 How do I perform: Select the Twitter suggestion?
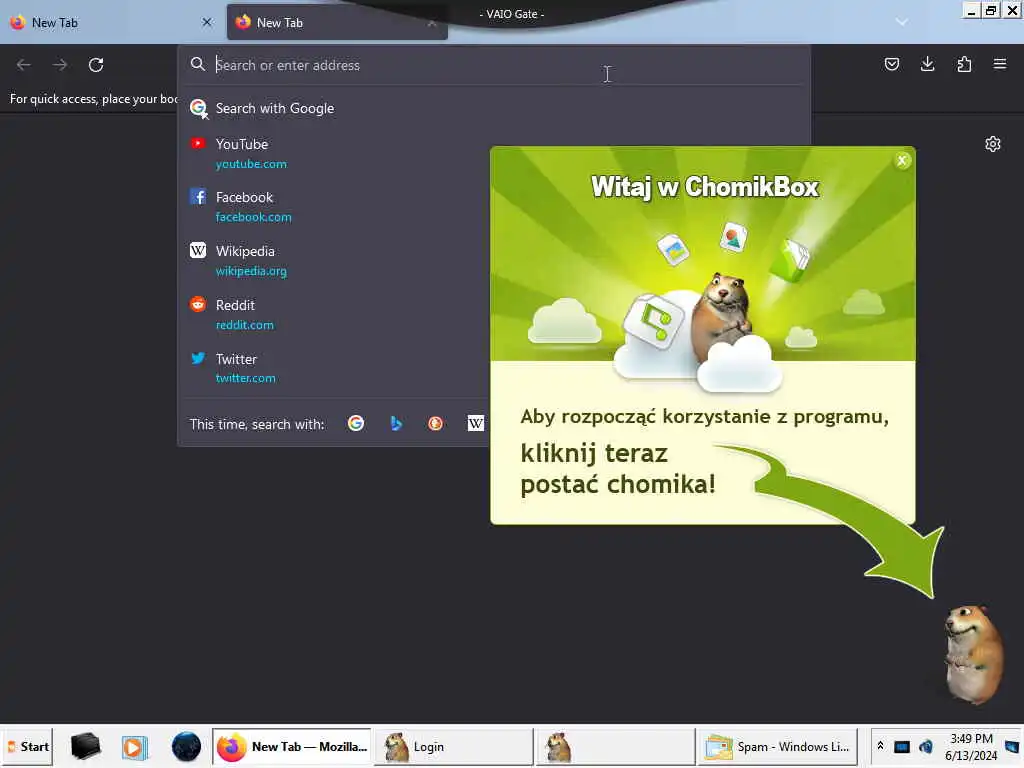333,368
